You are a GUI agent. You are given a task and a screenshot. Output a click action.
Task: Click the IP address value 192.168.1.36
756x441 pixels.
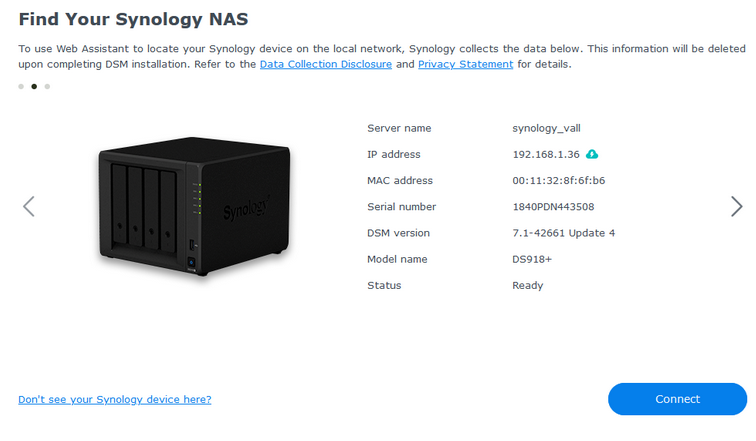point(546,155)
